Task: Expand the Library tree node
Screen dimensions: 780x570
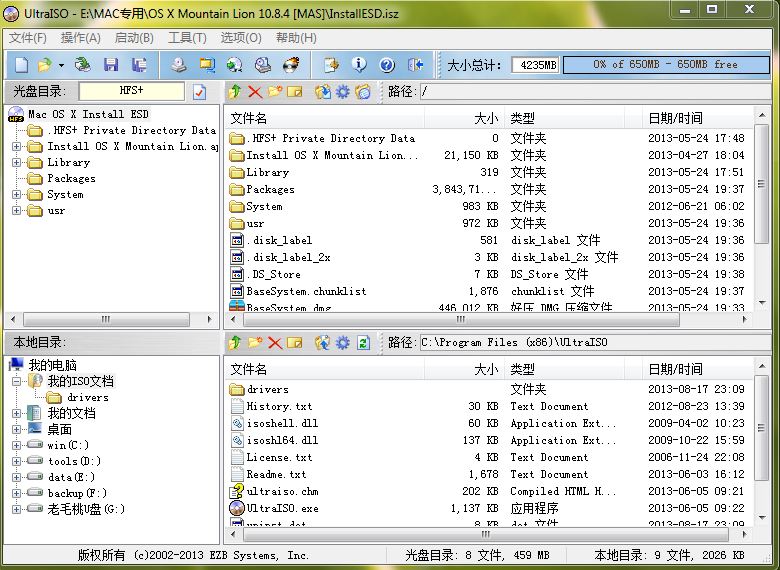Action: [x=16, y=162]
